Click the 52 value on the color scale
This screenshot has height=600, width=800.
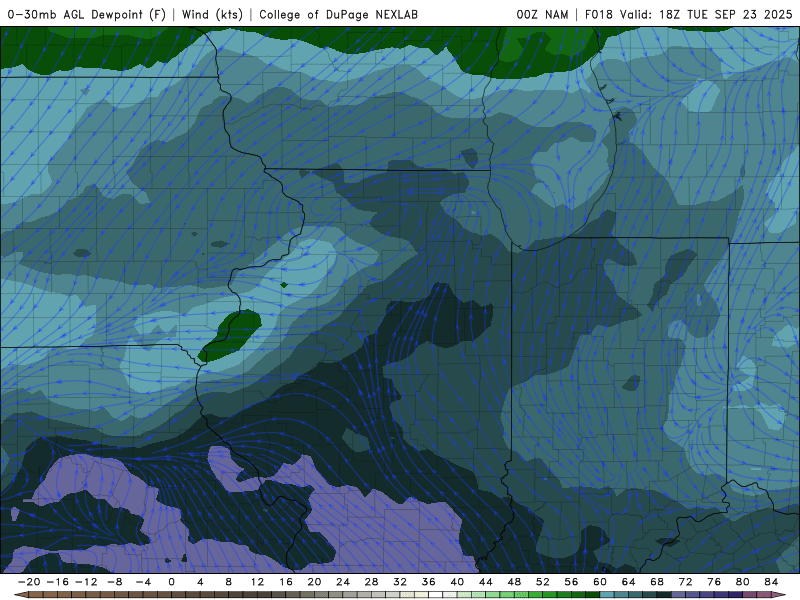coord(543,582)
